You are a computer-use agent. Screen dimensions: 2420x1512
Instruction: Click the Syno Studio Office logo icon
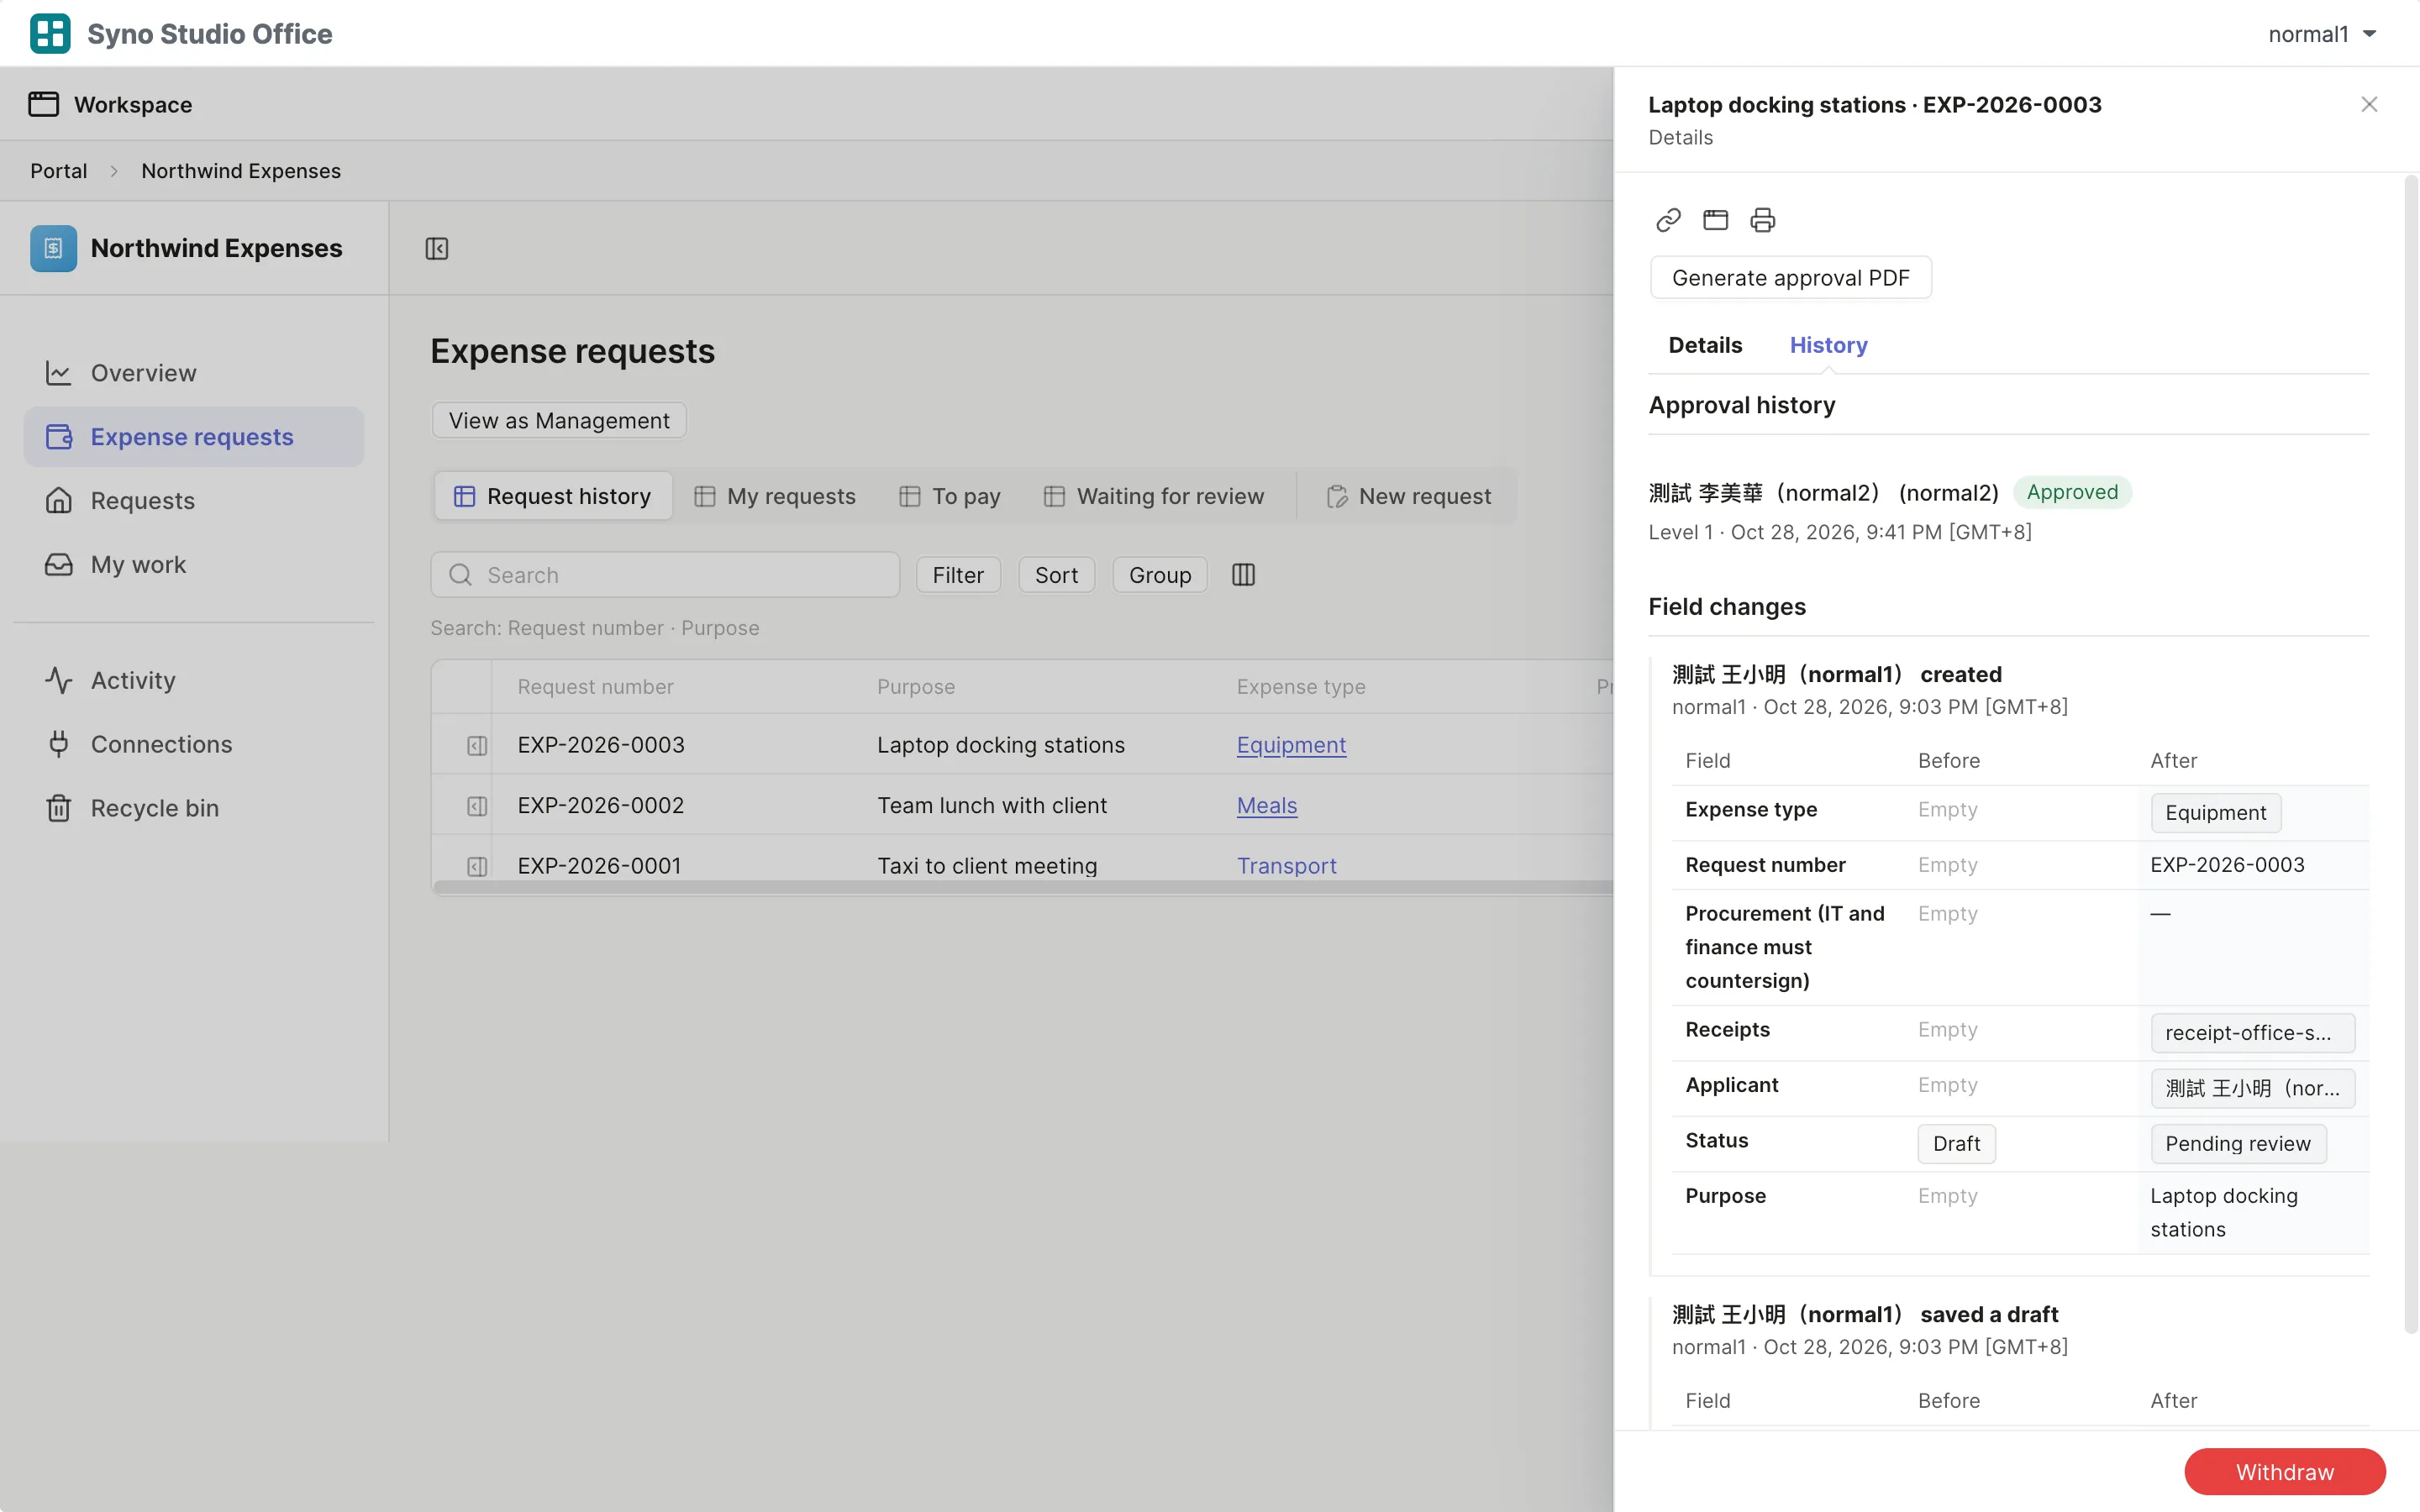(x=50, y=33)
